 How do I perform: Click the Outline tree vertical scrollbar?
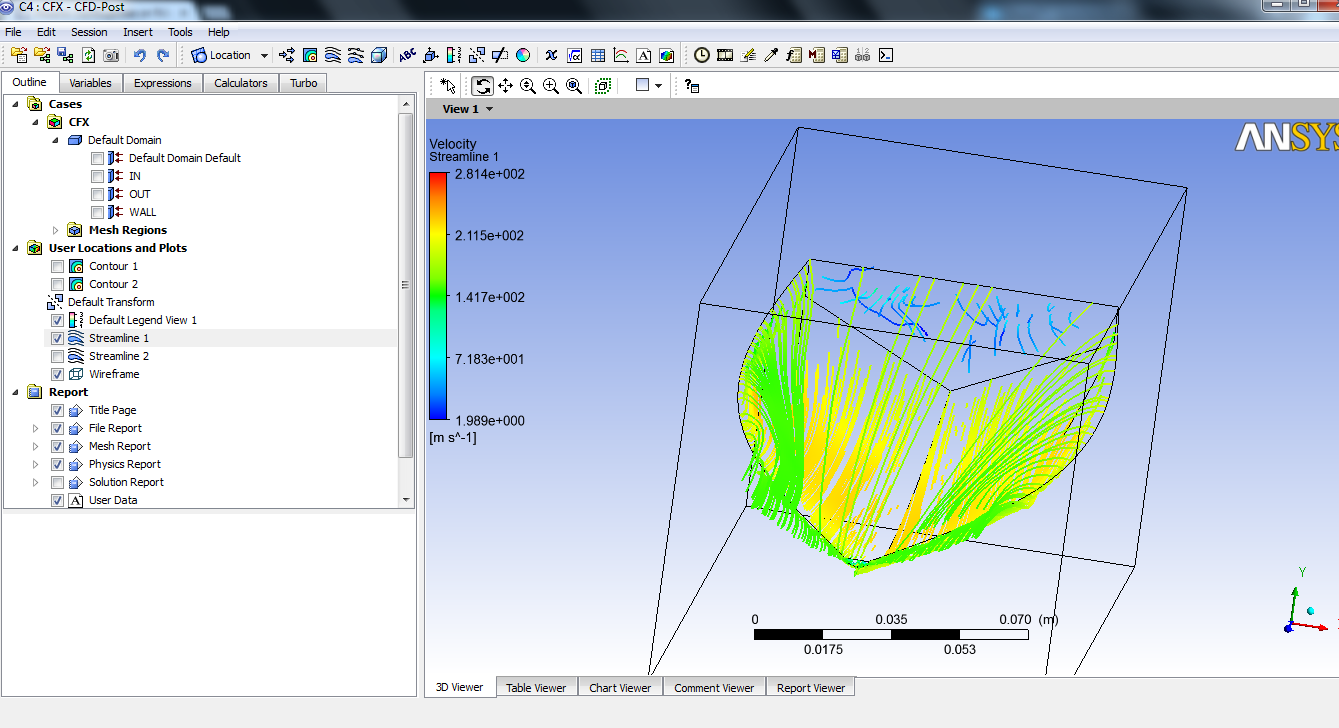point(405,284)
